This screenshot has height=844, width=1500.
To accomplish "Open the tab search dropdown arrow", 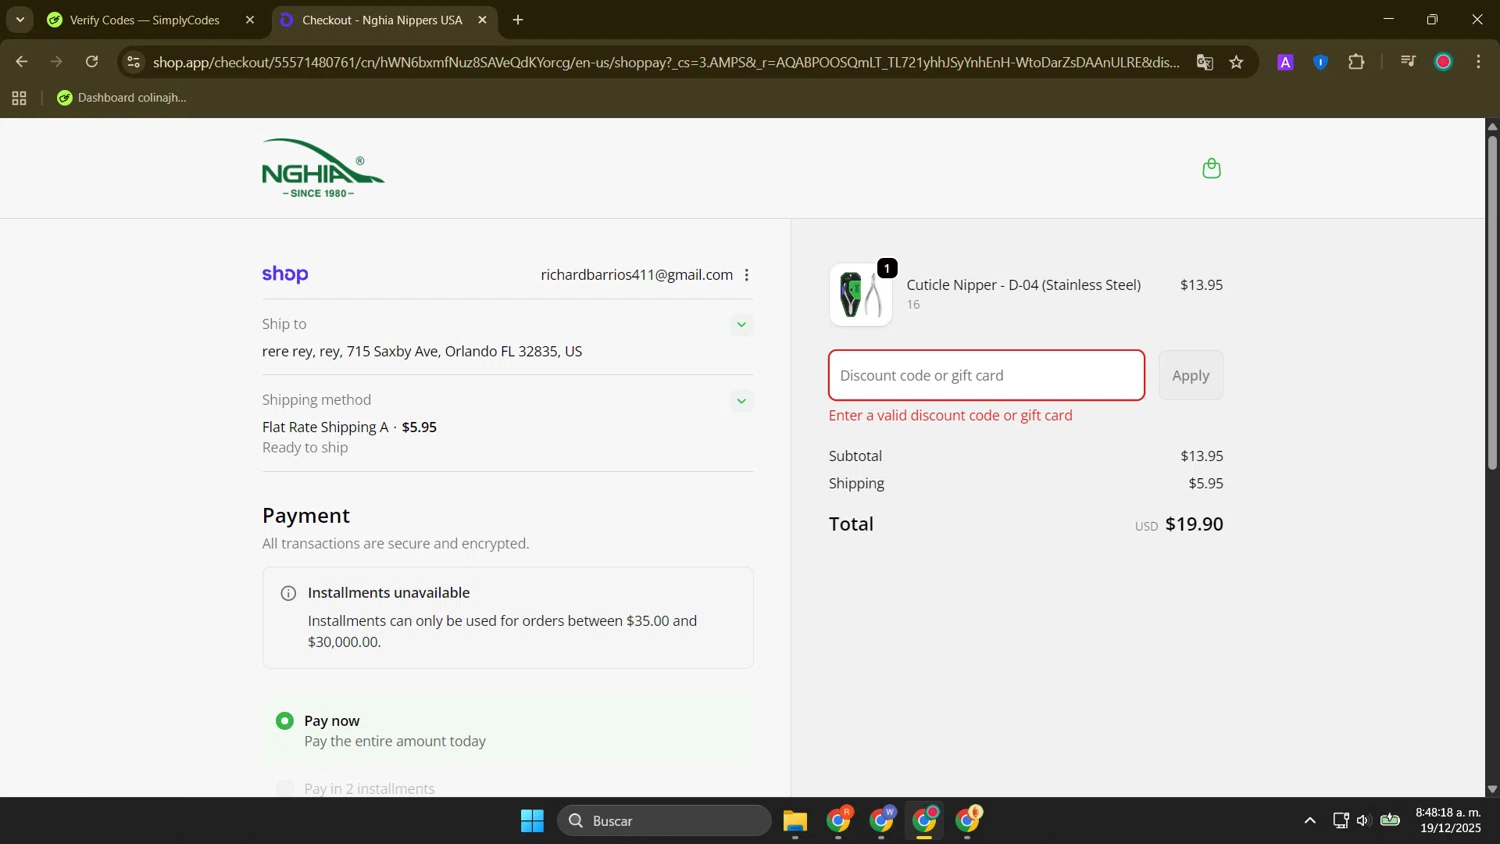I will click(20, 20).
